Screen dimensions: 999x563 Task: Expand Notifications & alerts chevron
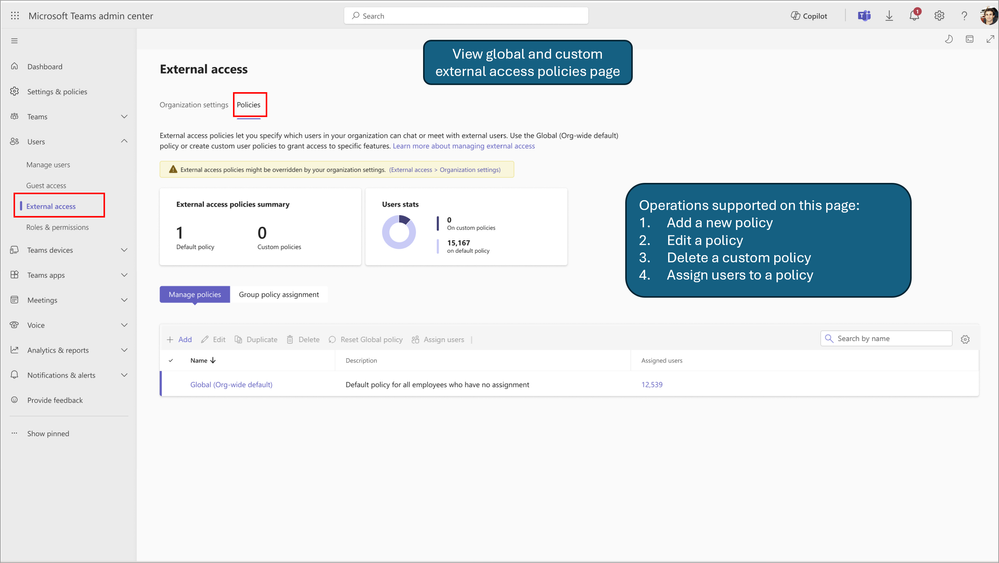tap(124, 375)
